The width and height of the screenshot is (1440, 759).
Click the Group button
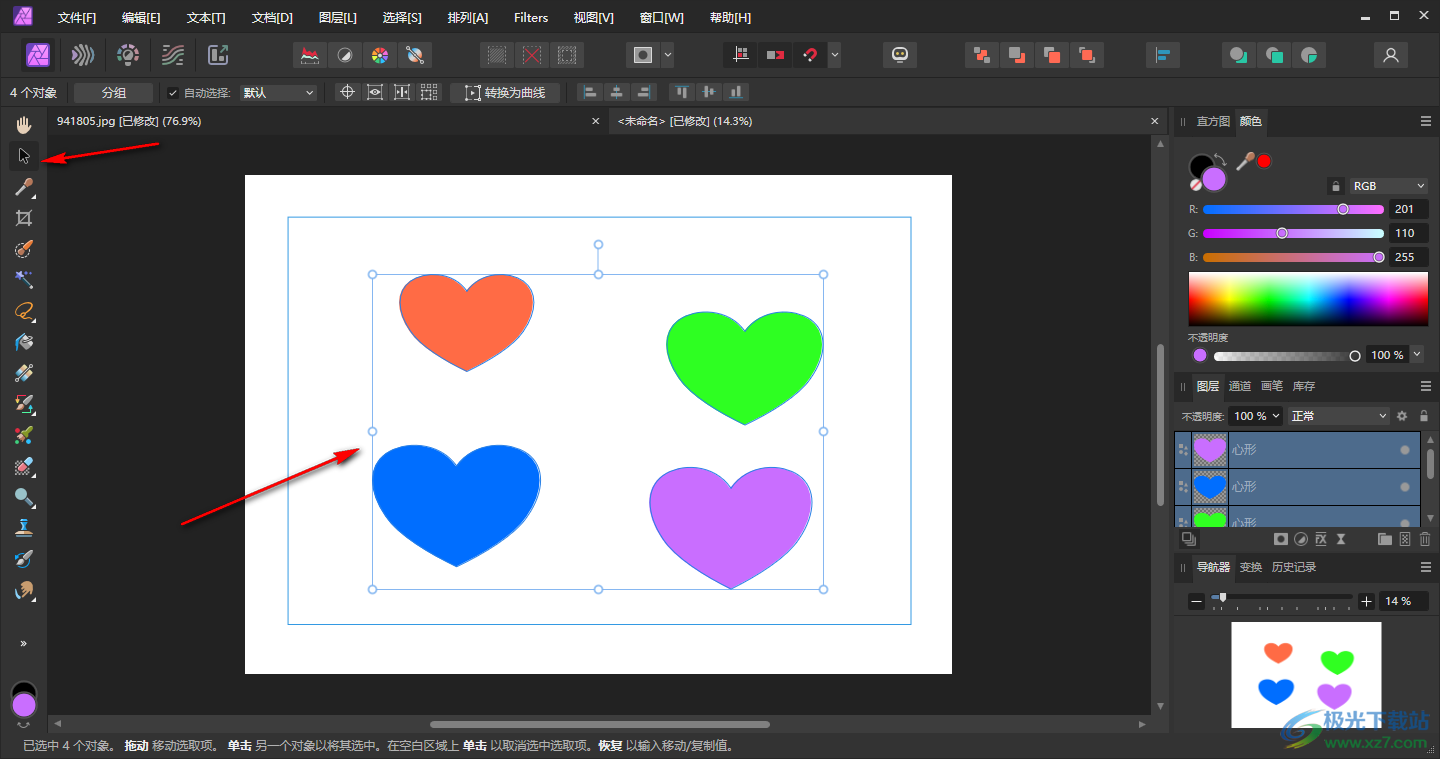coord(114,93)
